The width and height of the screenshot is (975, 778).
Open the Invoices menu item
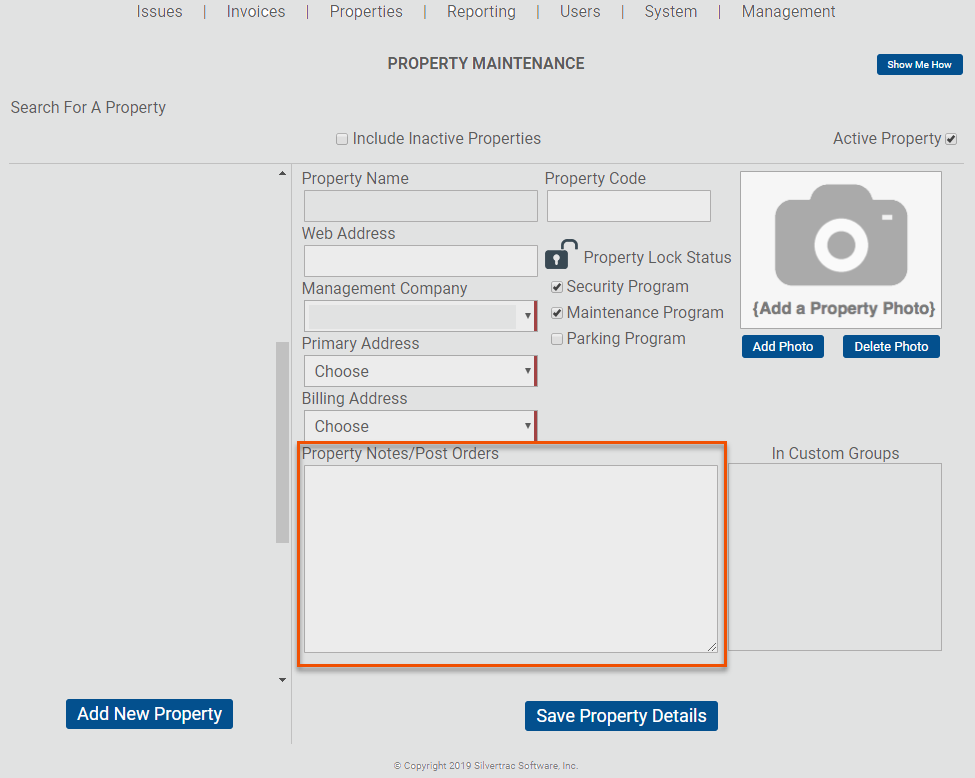point(256,12)
